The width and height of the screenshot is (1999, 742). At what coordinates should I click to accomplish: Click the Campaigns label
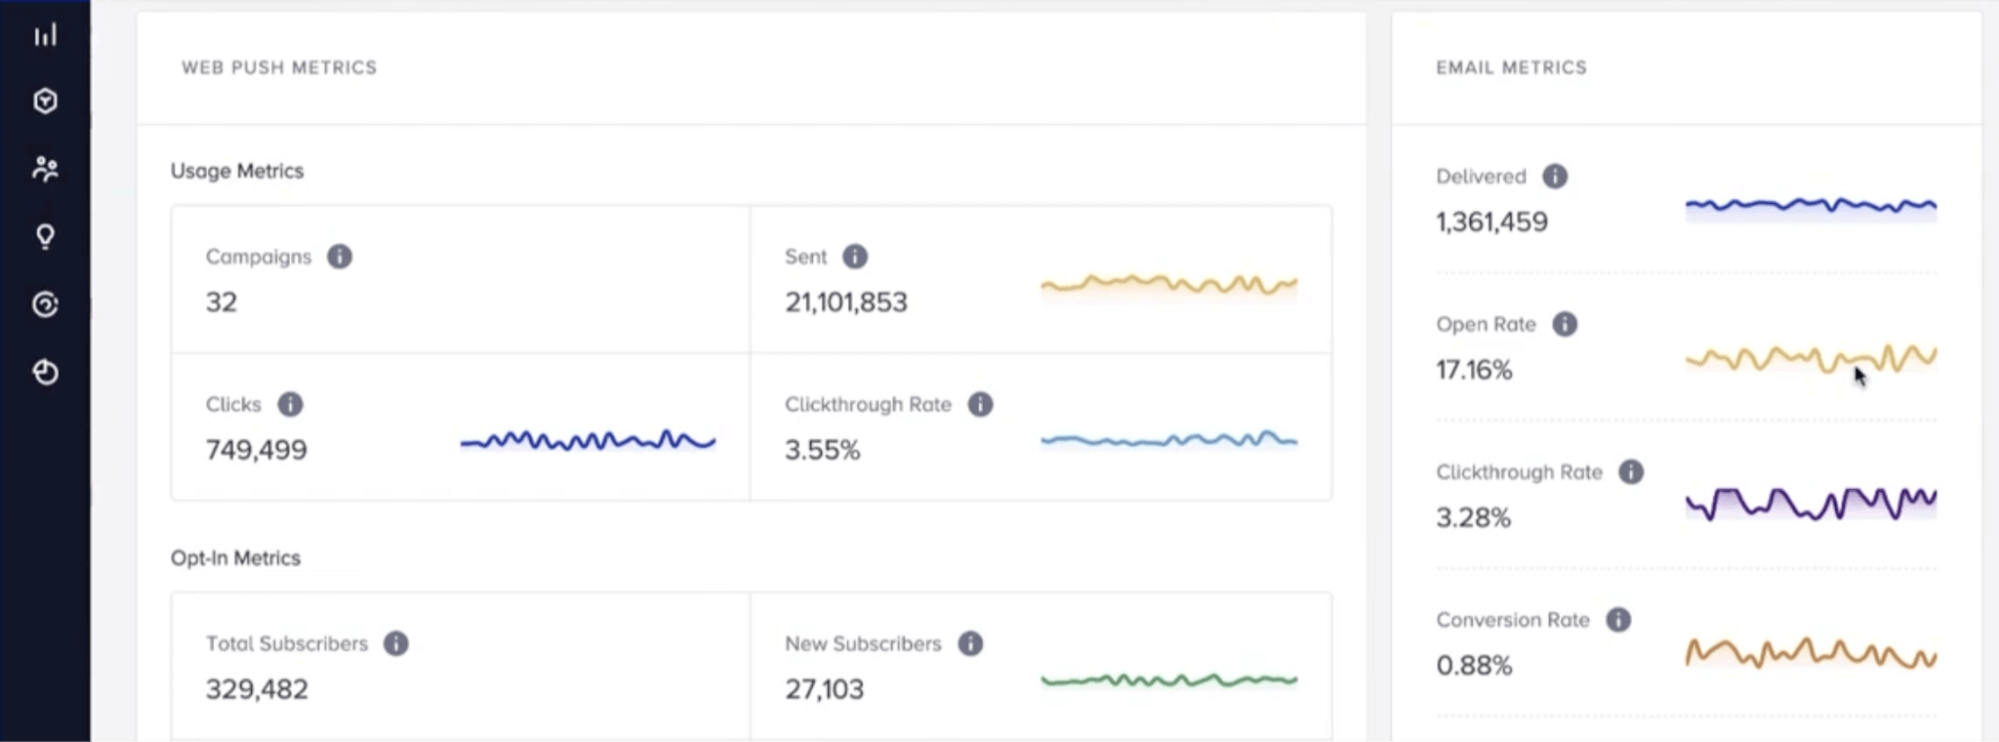click(x=258, y=257)
